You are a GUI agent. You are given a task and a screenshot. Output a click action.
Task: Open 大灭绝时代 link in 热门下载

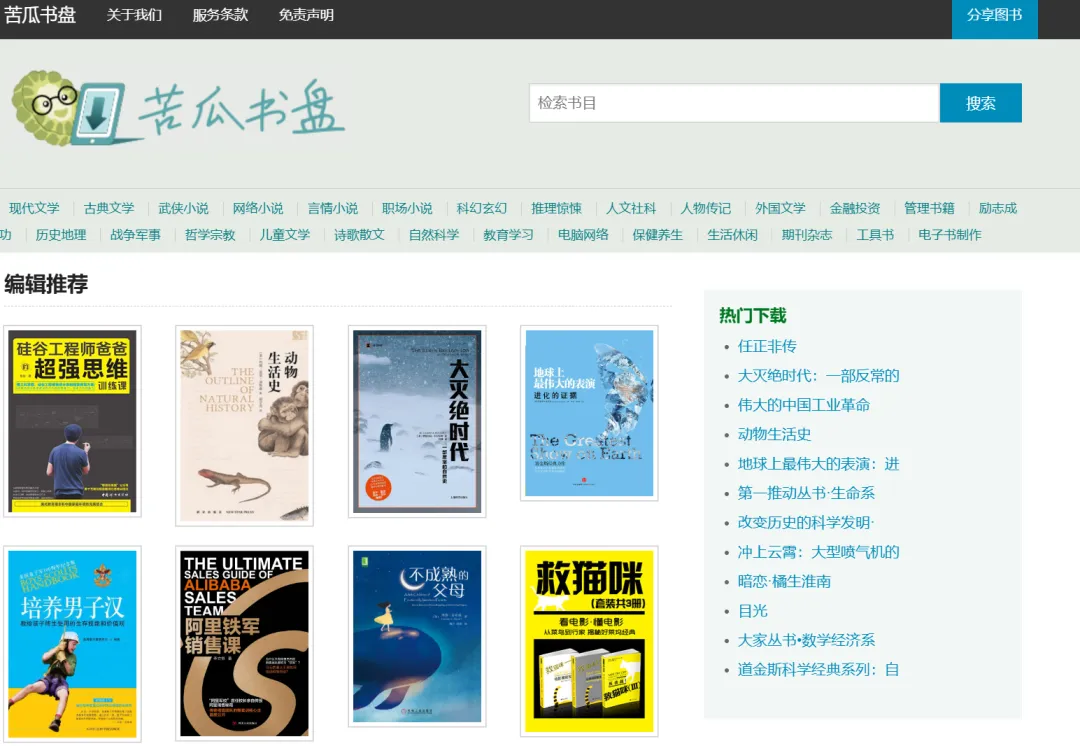pos(819,376)
